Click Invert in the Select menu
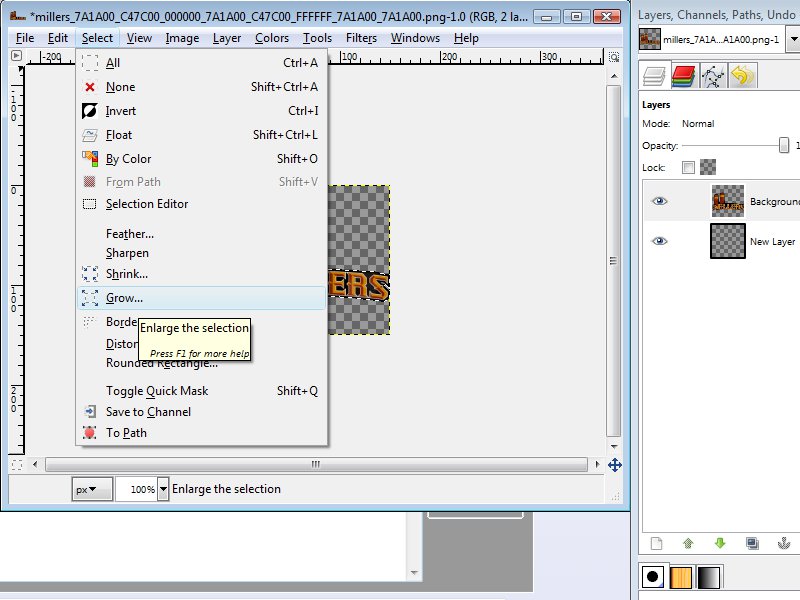The width and height of the screenshot is (800, 600). (121, 111)
